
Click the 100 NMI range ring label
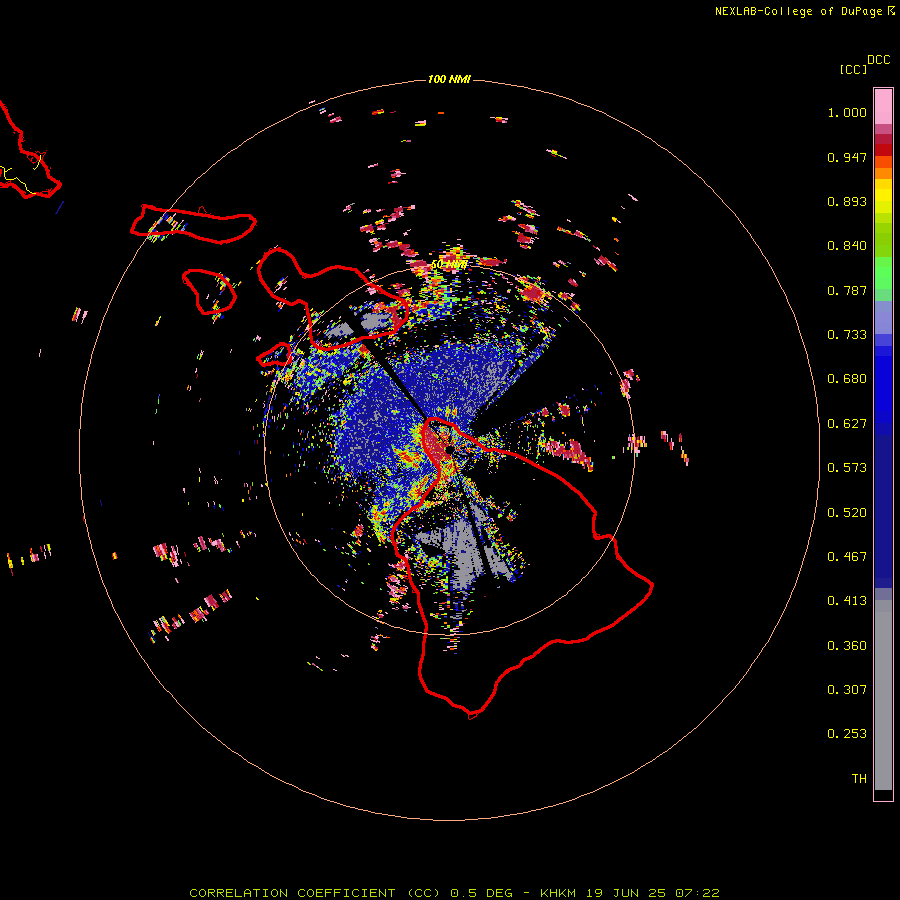(449, 79)
